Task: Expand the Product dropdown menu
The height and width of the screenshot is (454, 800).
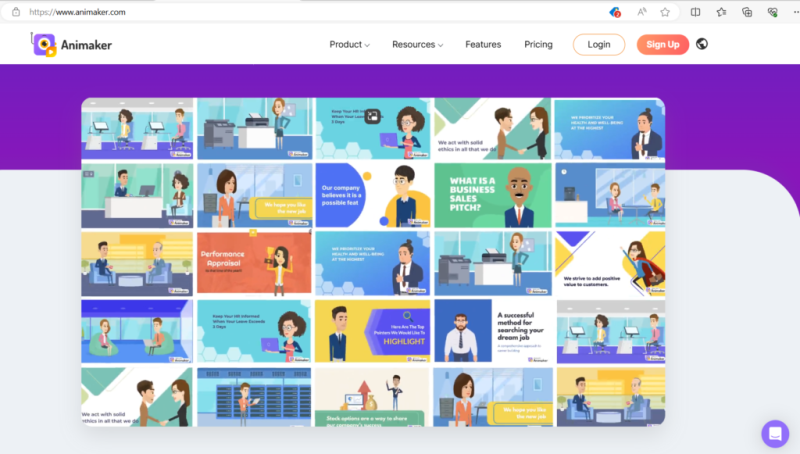Action: (x=349, y=44)
